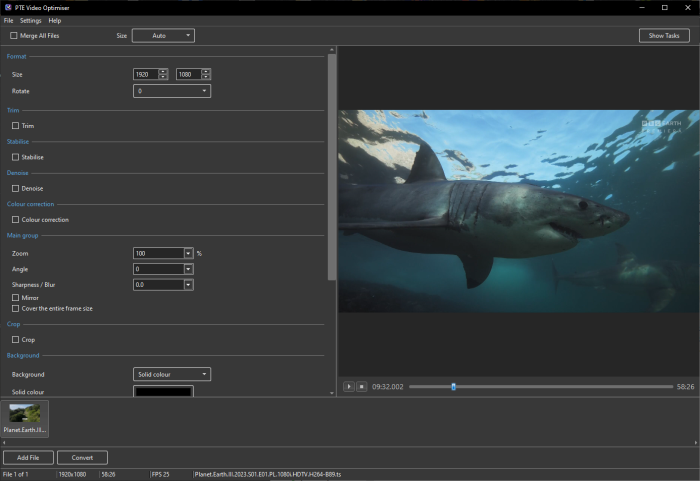Open the Settings menu
Screen dimensions: 700x481
(31, 20)
